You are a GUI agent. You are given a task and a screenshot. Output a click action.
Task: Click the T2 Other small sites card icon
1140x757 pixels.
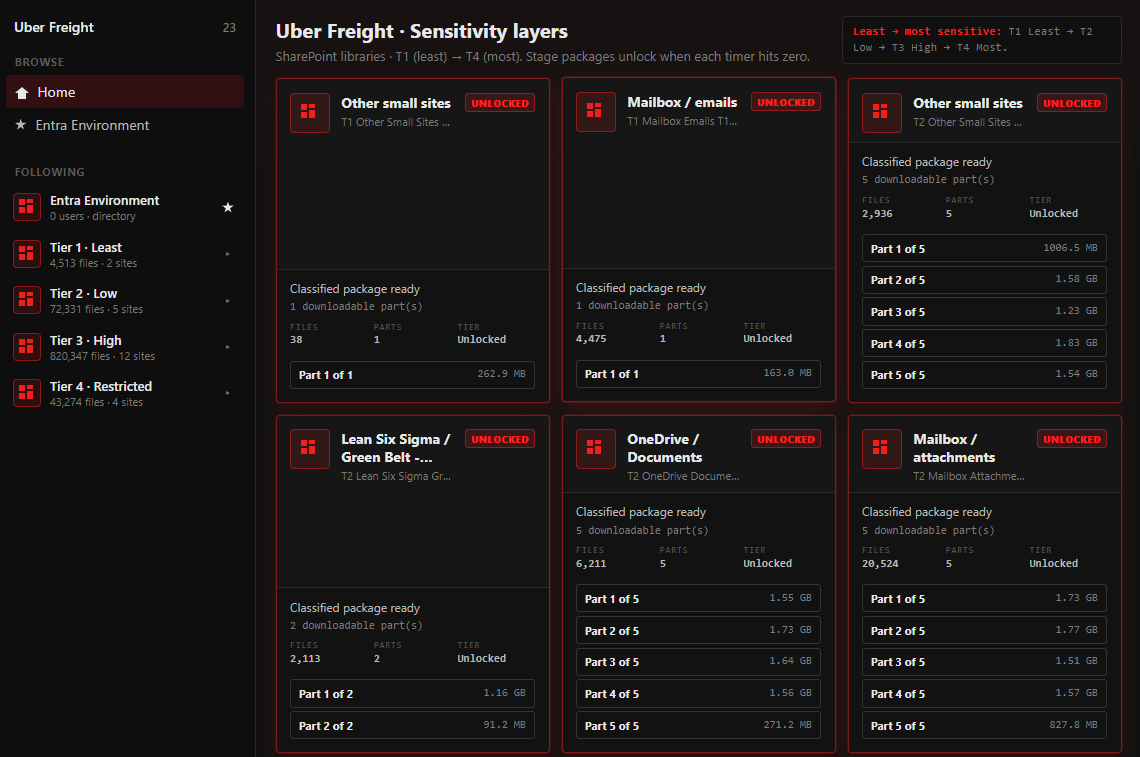881,112
